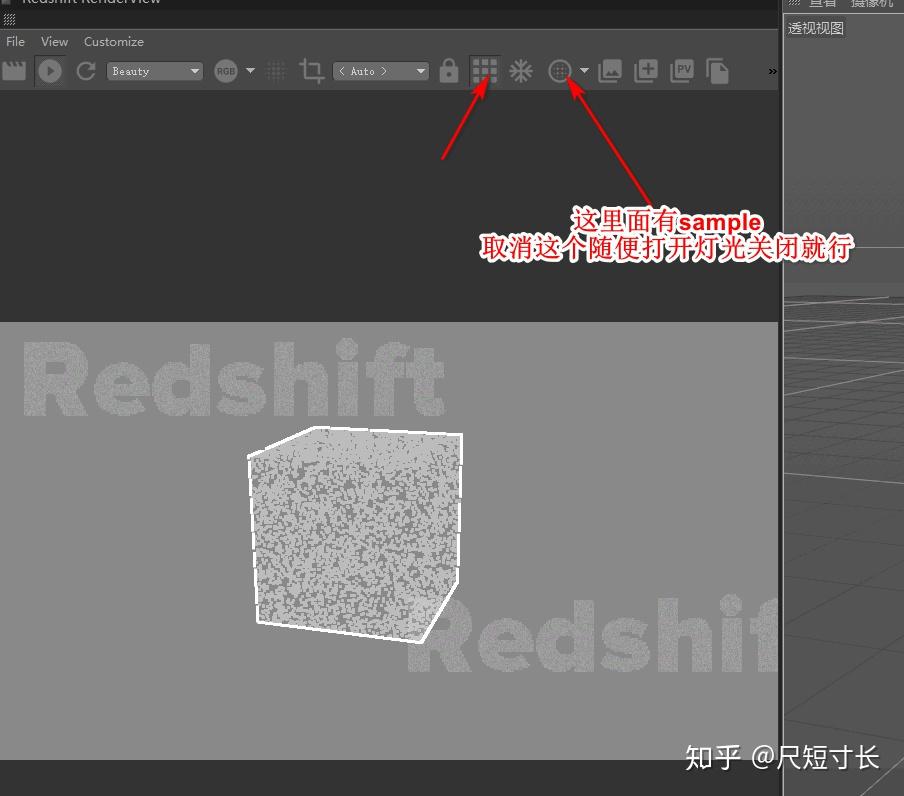Click the copy-to-clipboard icon
This screenshot has width=904, height=796.
click(x=718, y=71)
